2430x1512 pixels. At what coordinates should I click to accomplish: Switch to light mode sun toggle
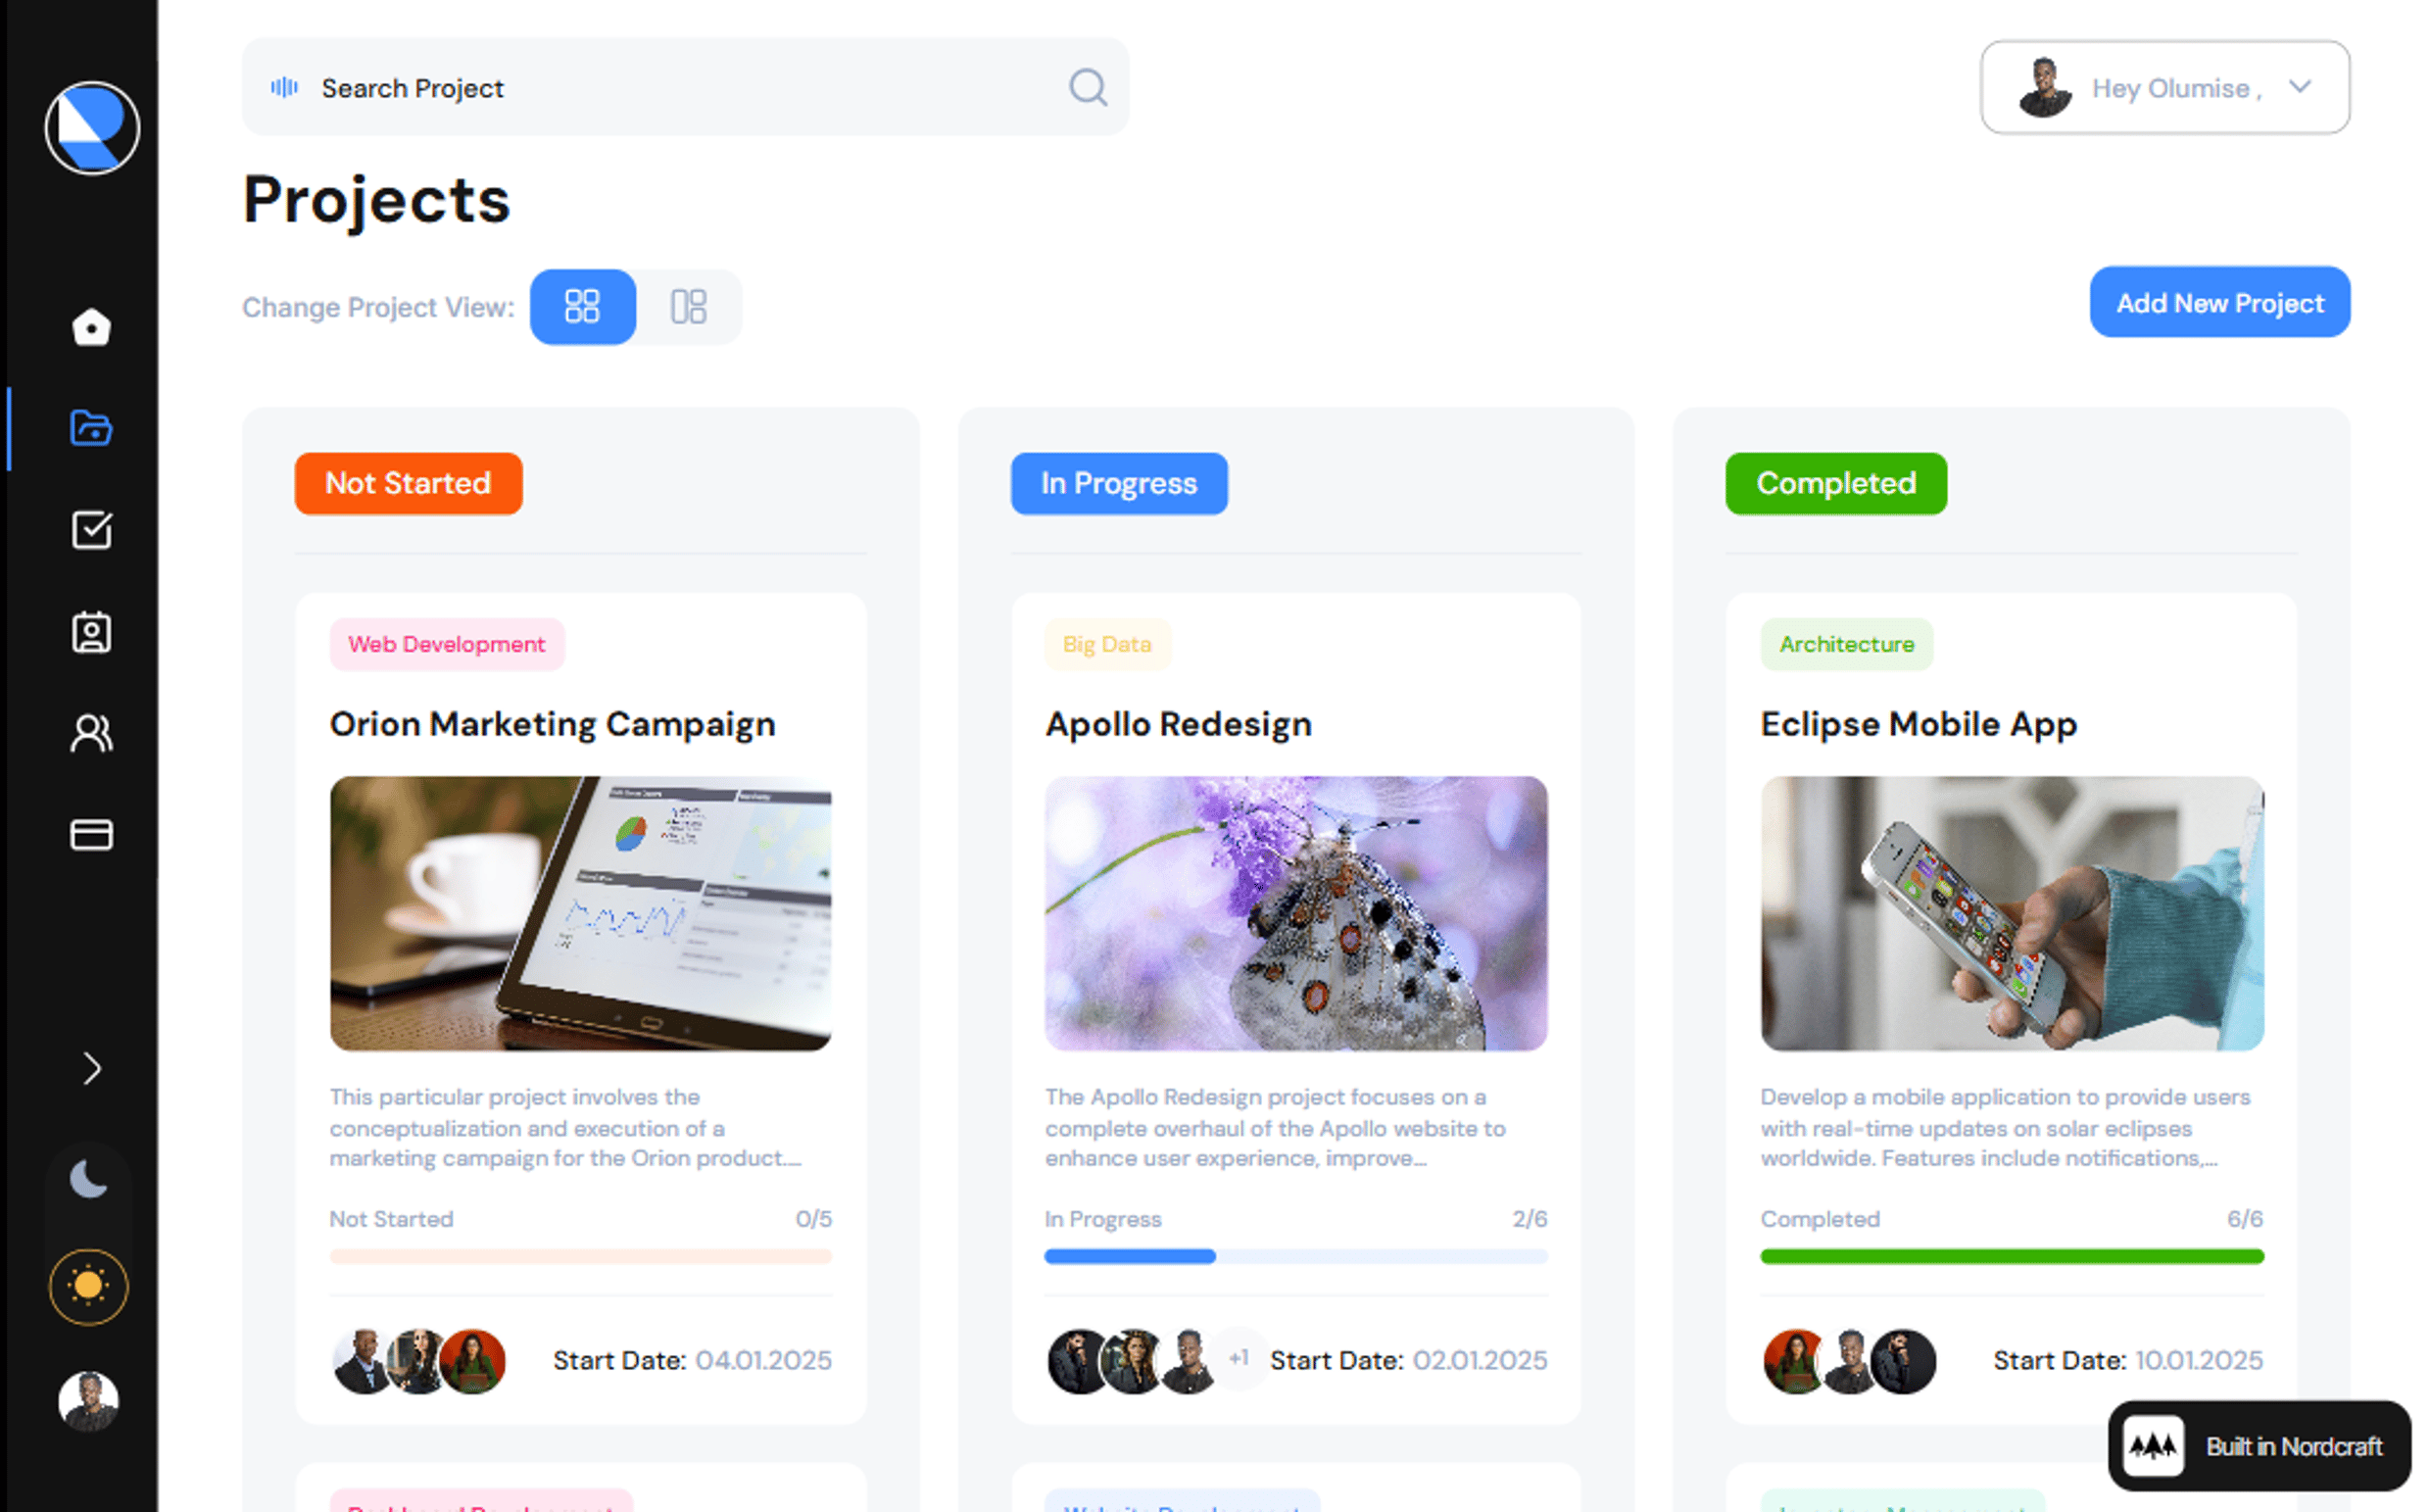click(89, 1287)
